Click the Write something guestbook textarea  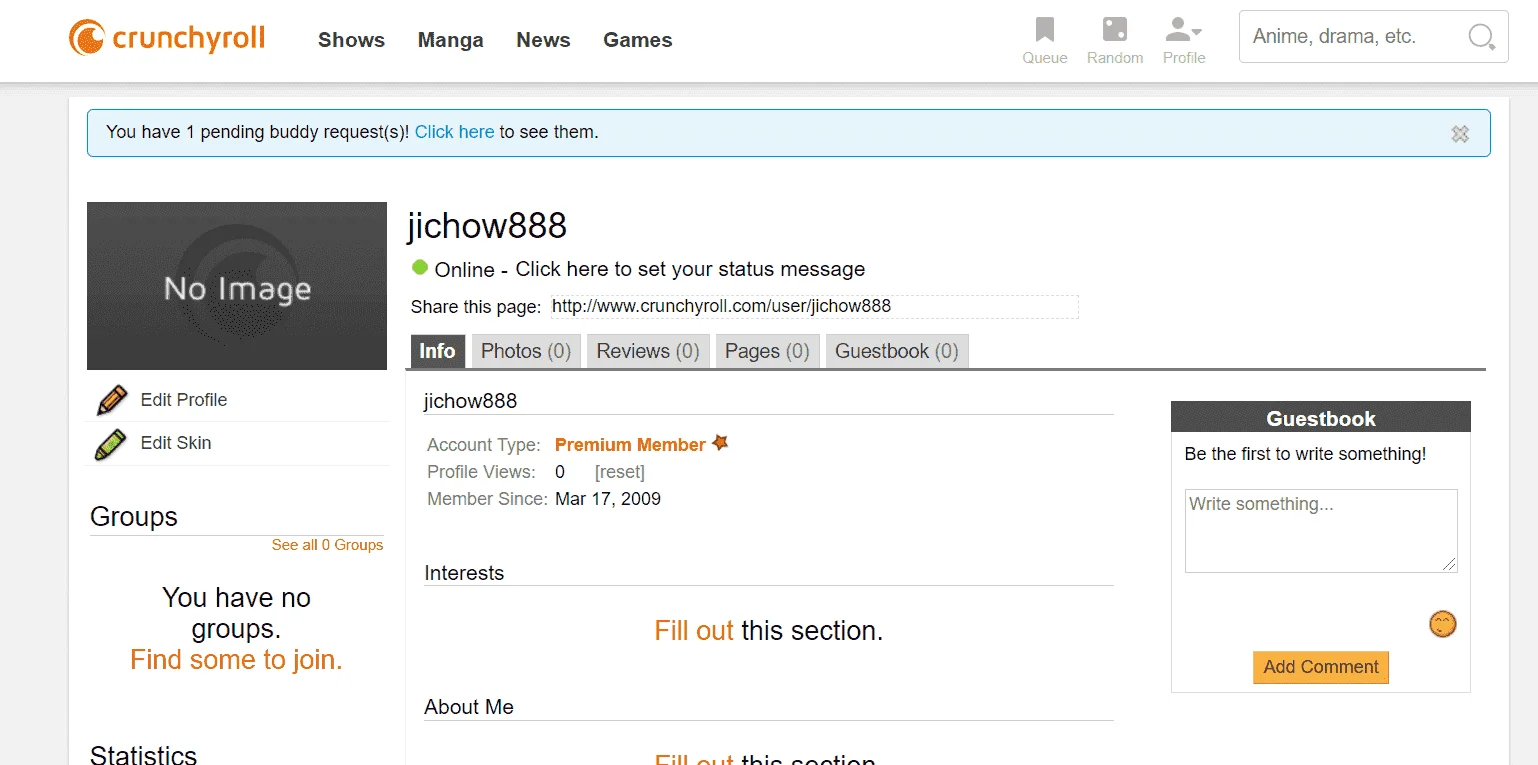1321,531
